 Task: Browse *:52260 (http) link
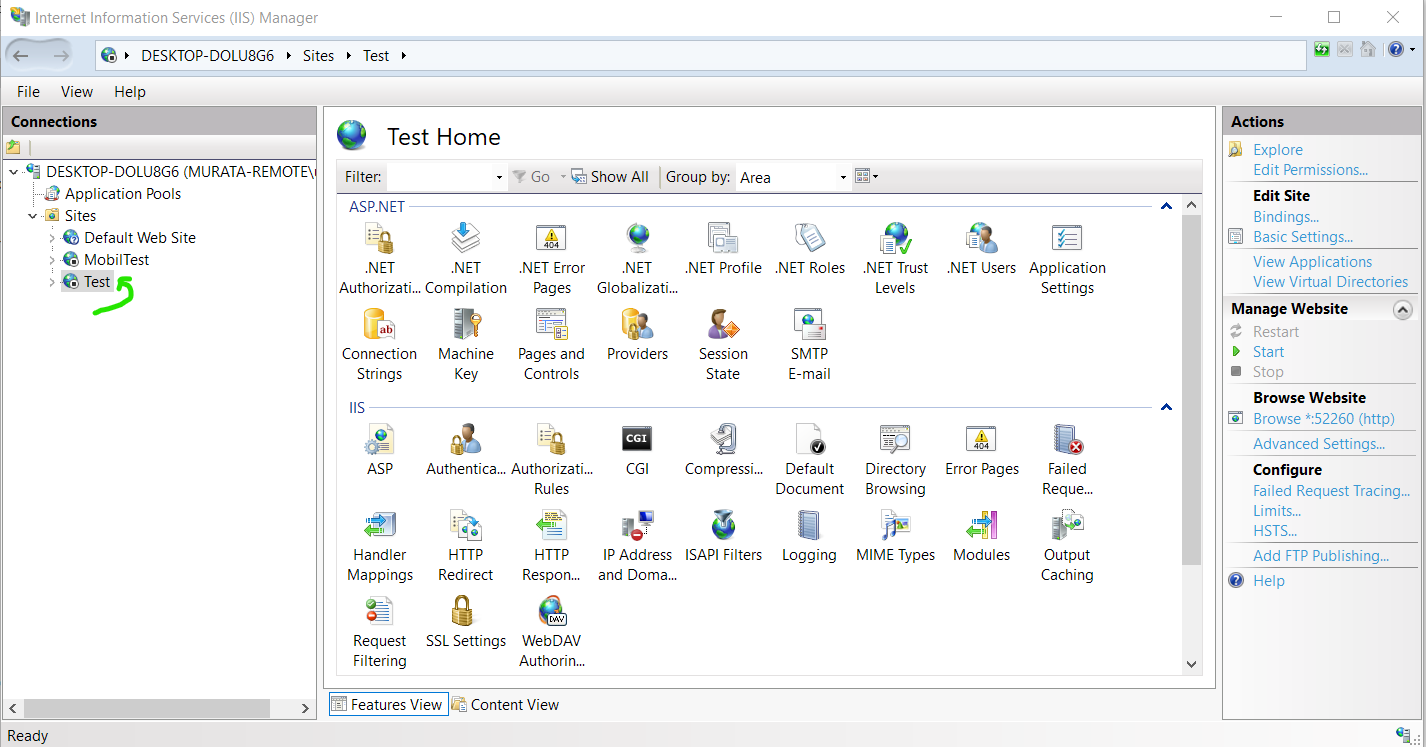1324,419
